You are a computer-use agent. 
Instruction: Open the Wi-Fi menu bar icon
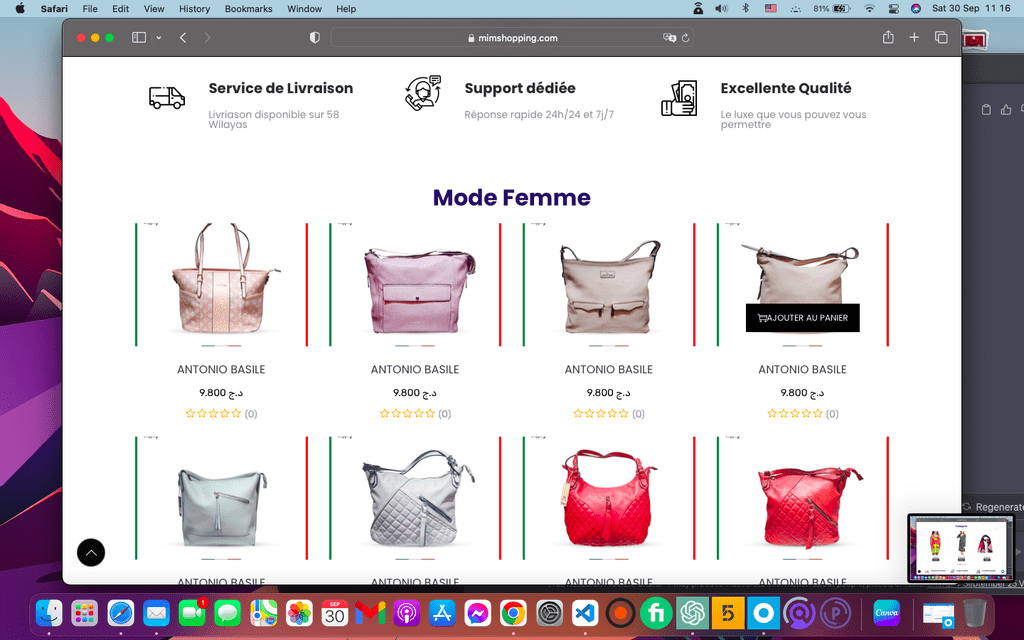click(869, 8)
